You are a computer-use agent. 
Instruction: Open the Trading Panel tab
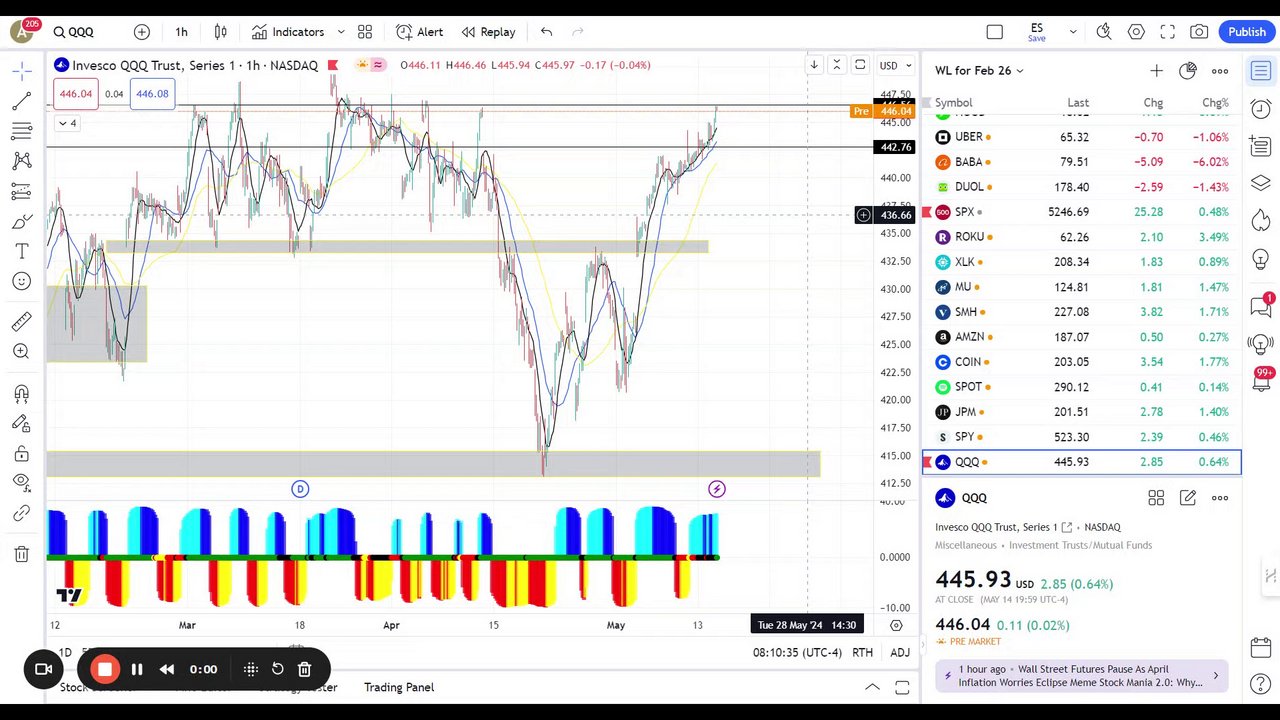[x=399, y=687]
